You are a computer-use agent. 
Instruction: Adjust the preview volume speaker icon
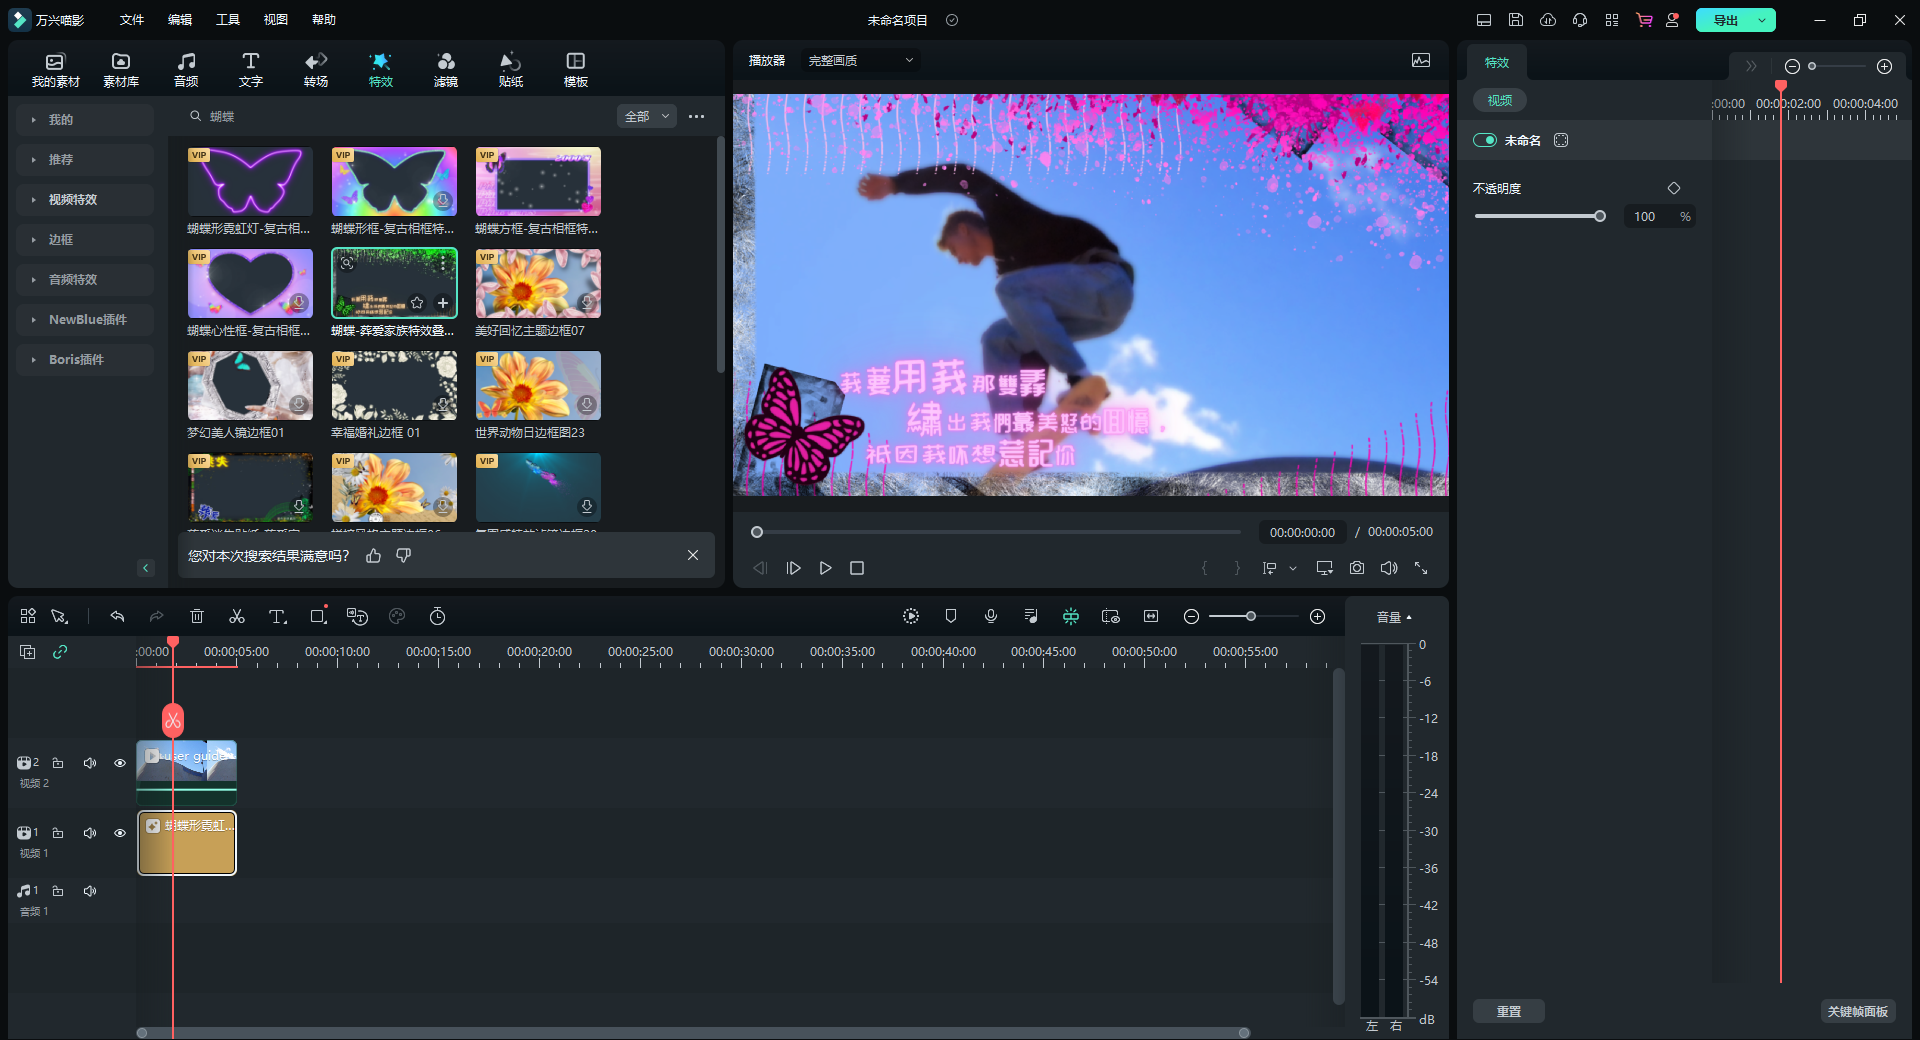(1389, 568)
